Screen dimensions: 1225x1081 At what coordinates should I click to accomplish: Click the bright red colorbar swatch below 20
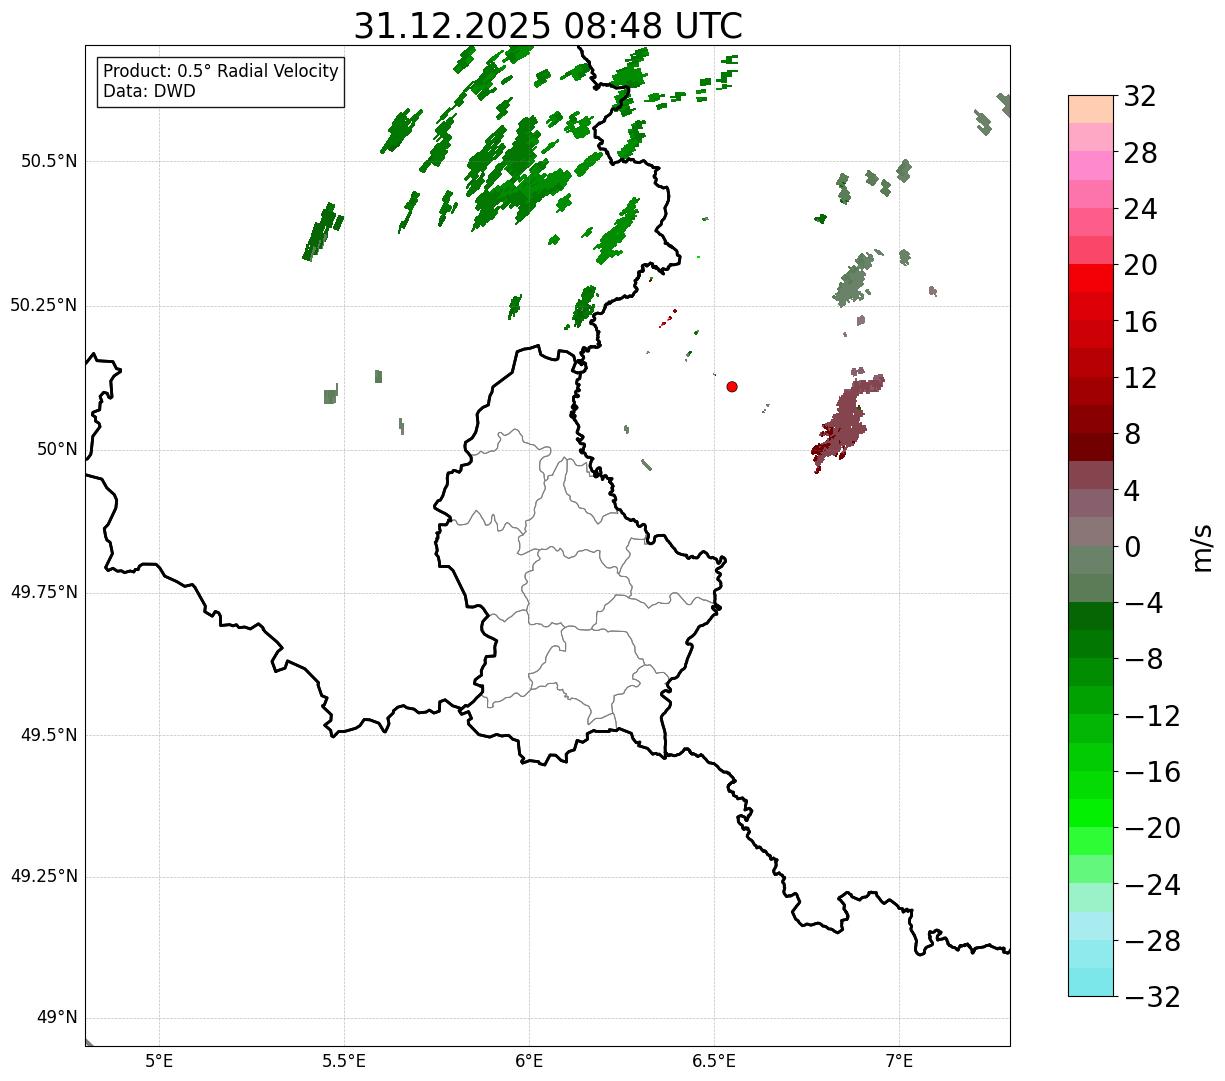(x=1091, y=278)
